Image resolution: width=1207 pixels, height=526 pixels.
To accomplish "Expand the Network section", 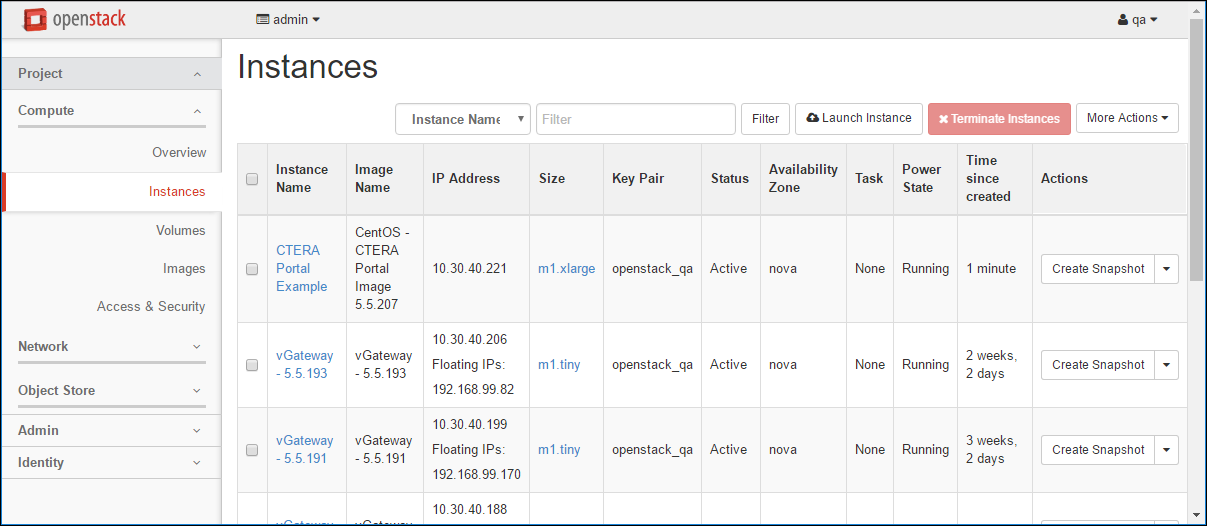I will click(111, 347).
